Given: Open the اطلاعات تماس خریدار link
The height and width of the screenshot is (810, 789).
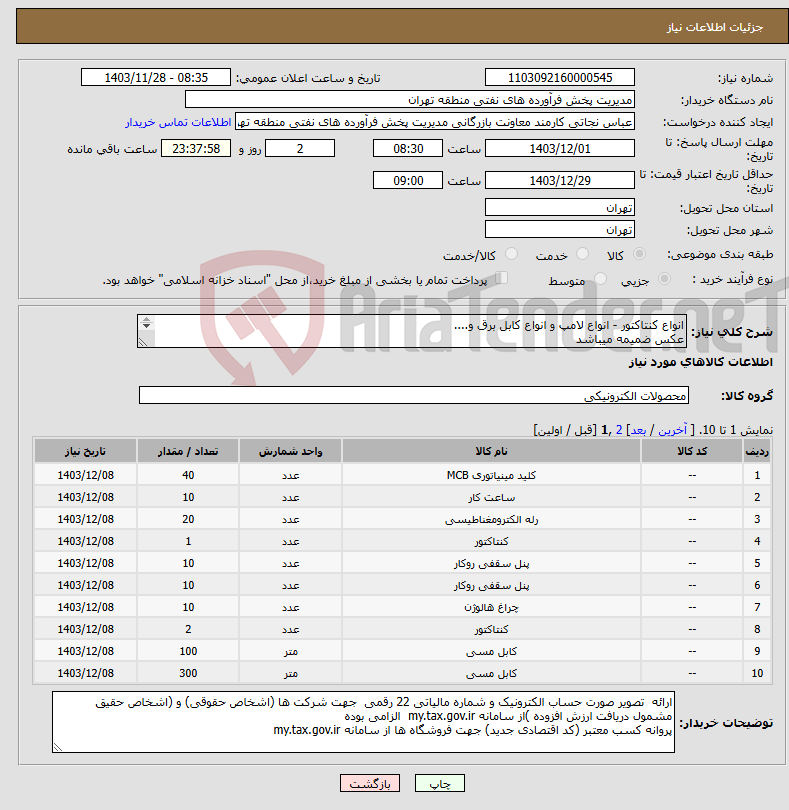Looking at the screenshot, I should coord(178,122).
